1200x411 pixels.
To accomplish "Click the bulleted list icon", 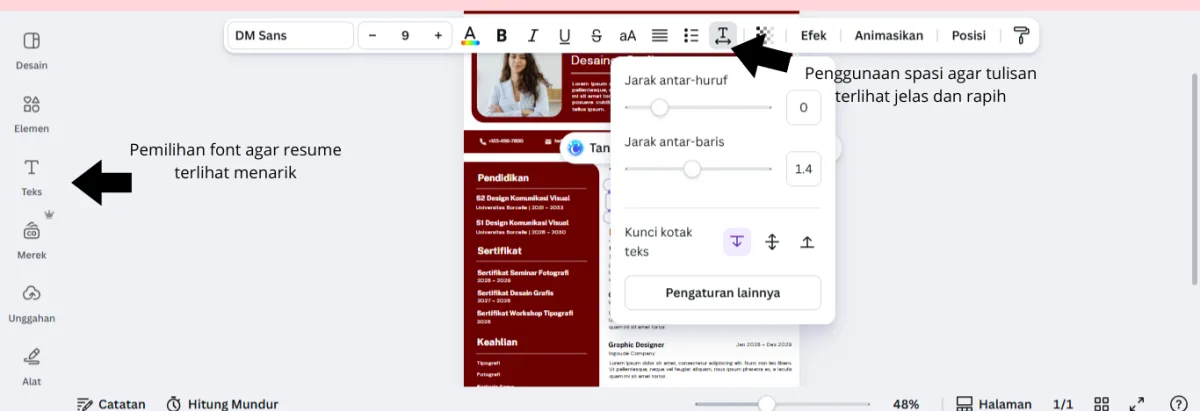I will coord(690,36).
